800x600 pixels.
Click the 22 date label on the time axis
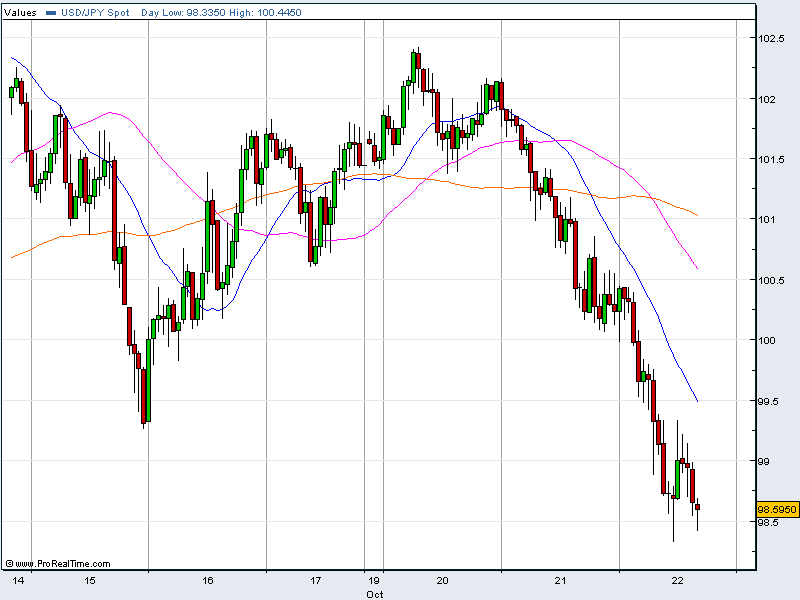[x=677, y=580]
